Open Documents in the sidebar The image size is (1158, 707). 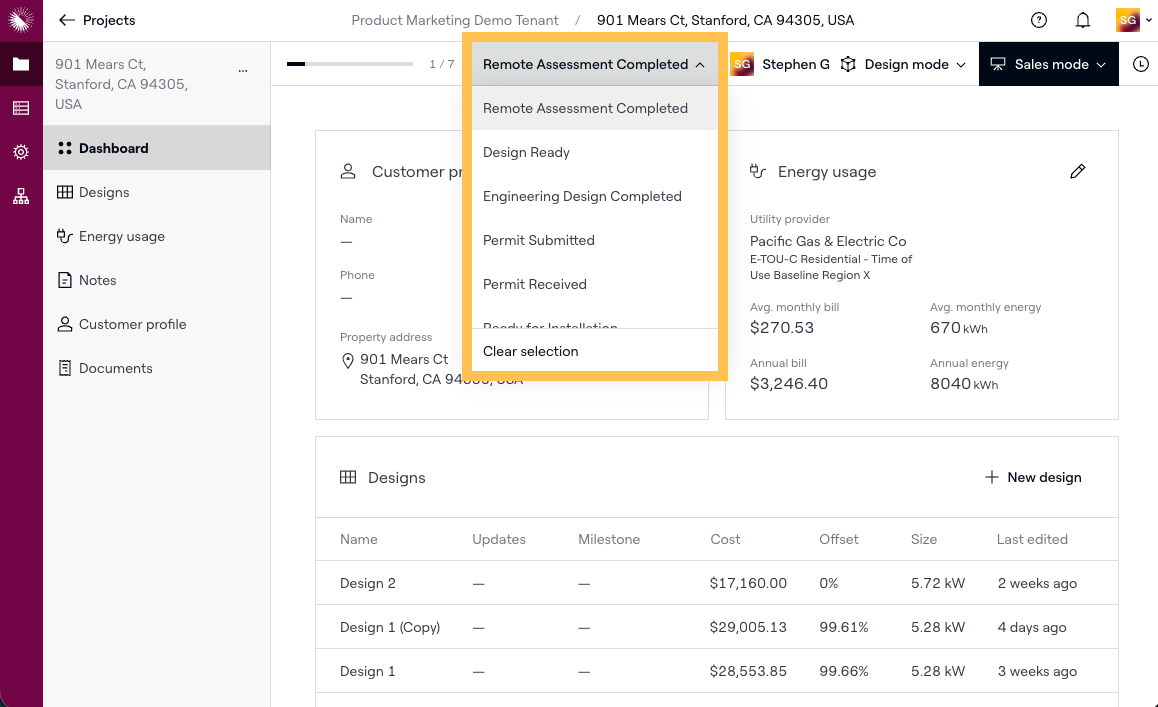(x=157, y=368)
